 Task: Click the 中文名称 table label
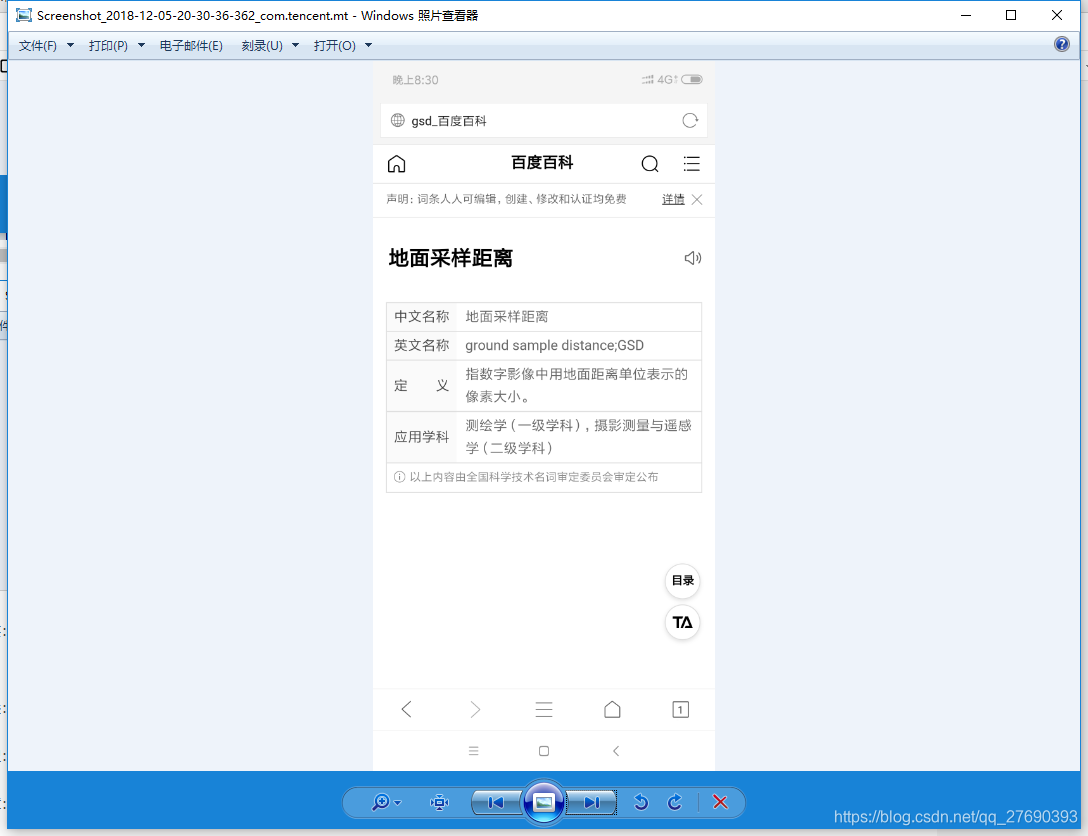pyautogui.click(x=422, y=316)
